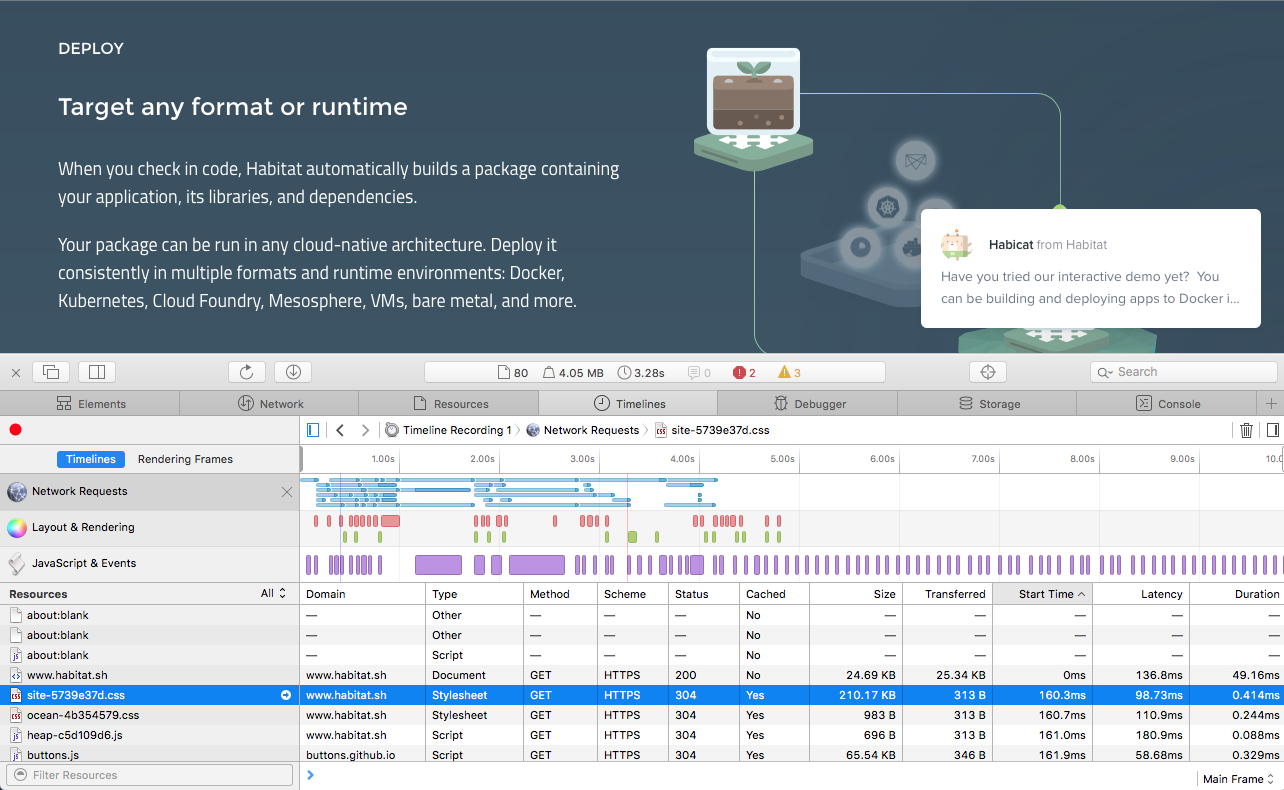
Task: Add a new inspector tab with plus
Action: point(1271,404)
